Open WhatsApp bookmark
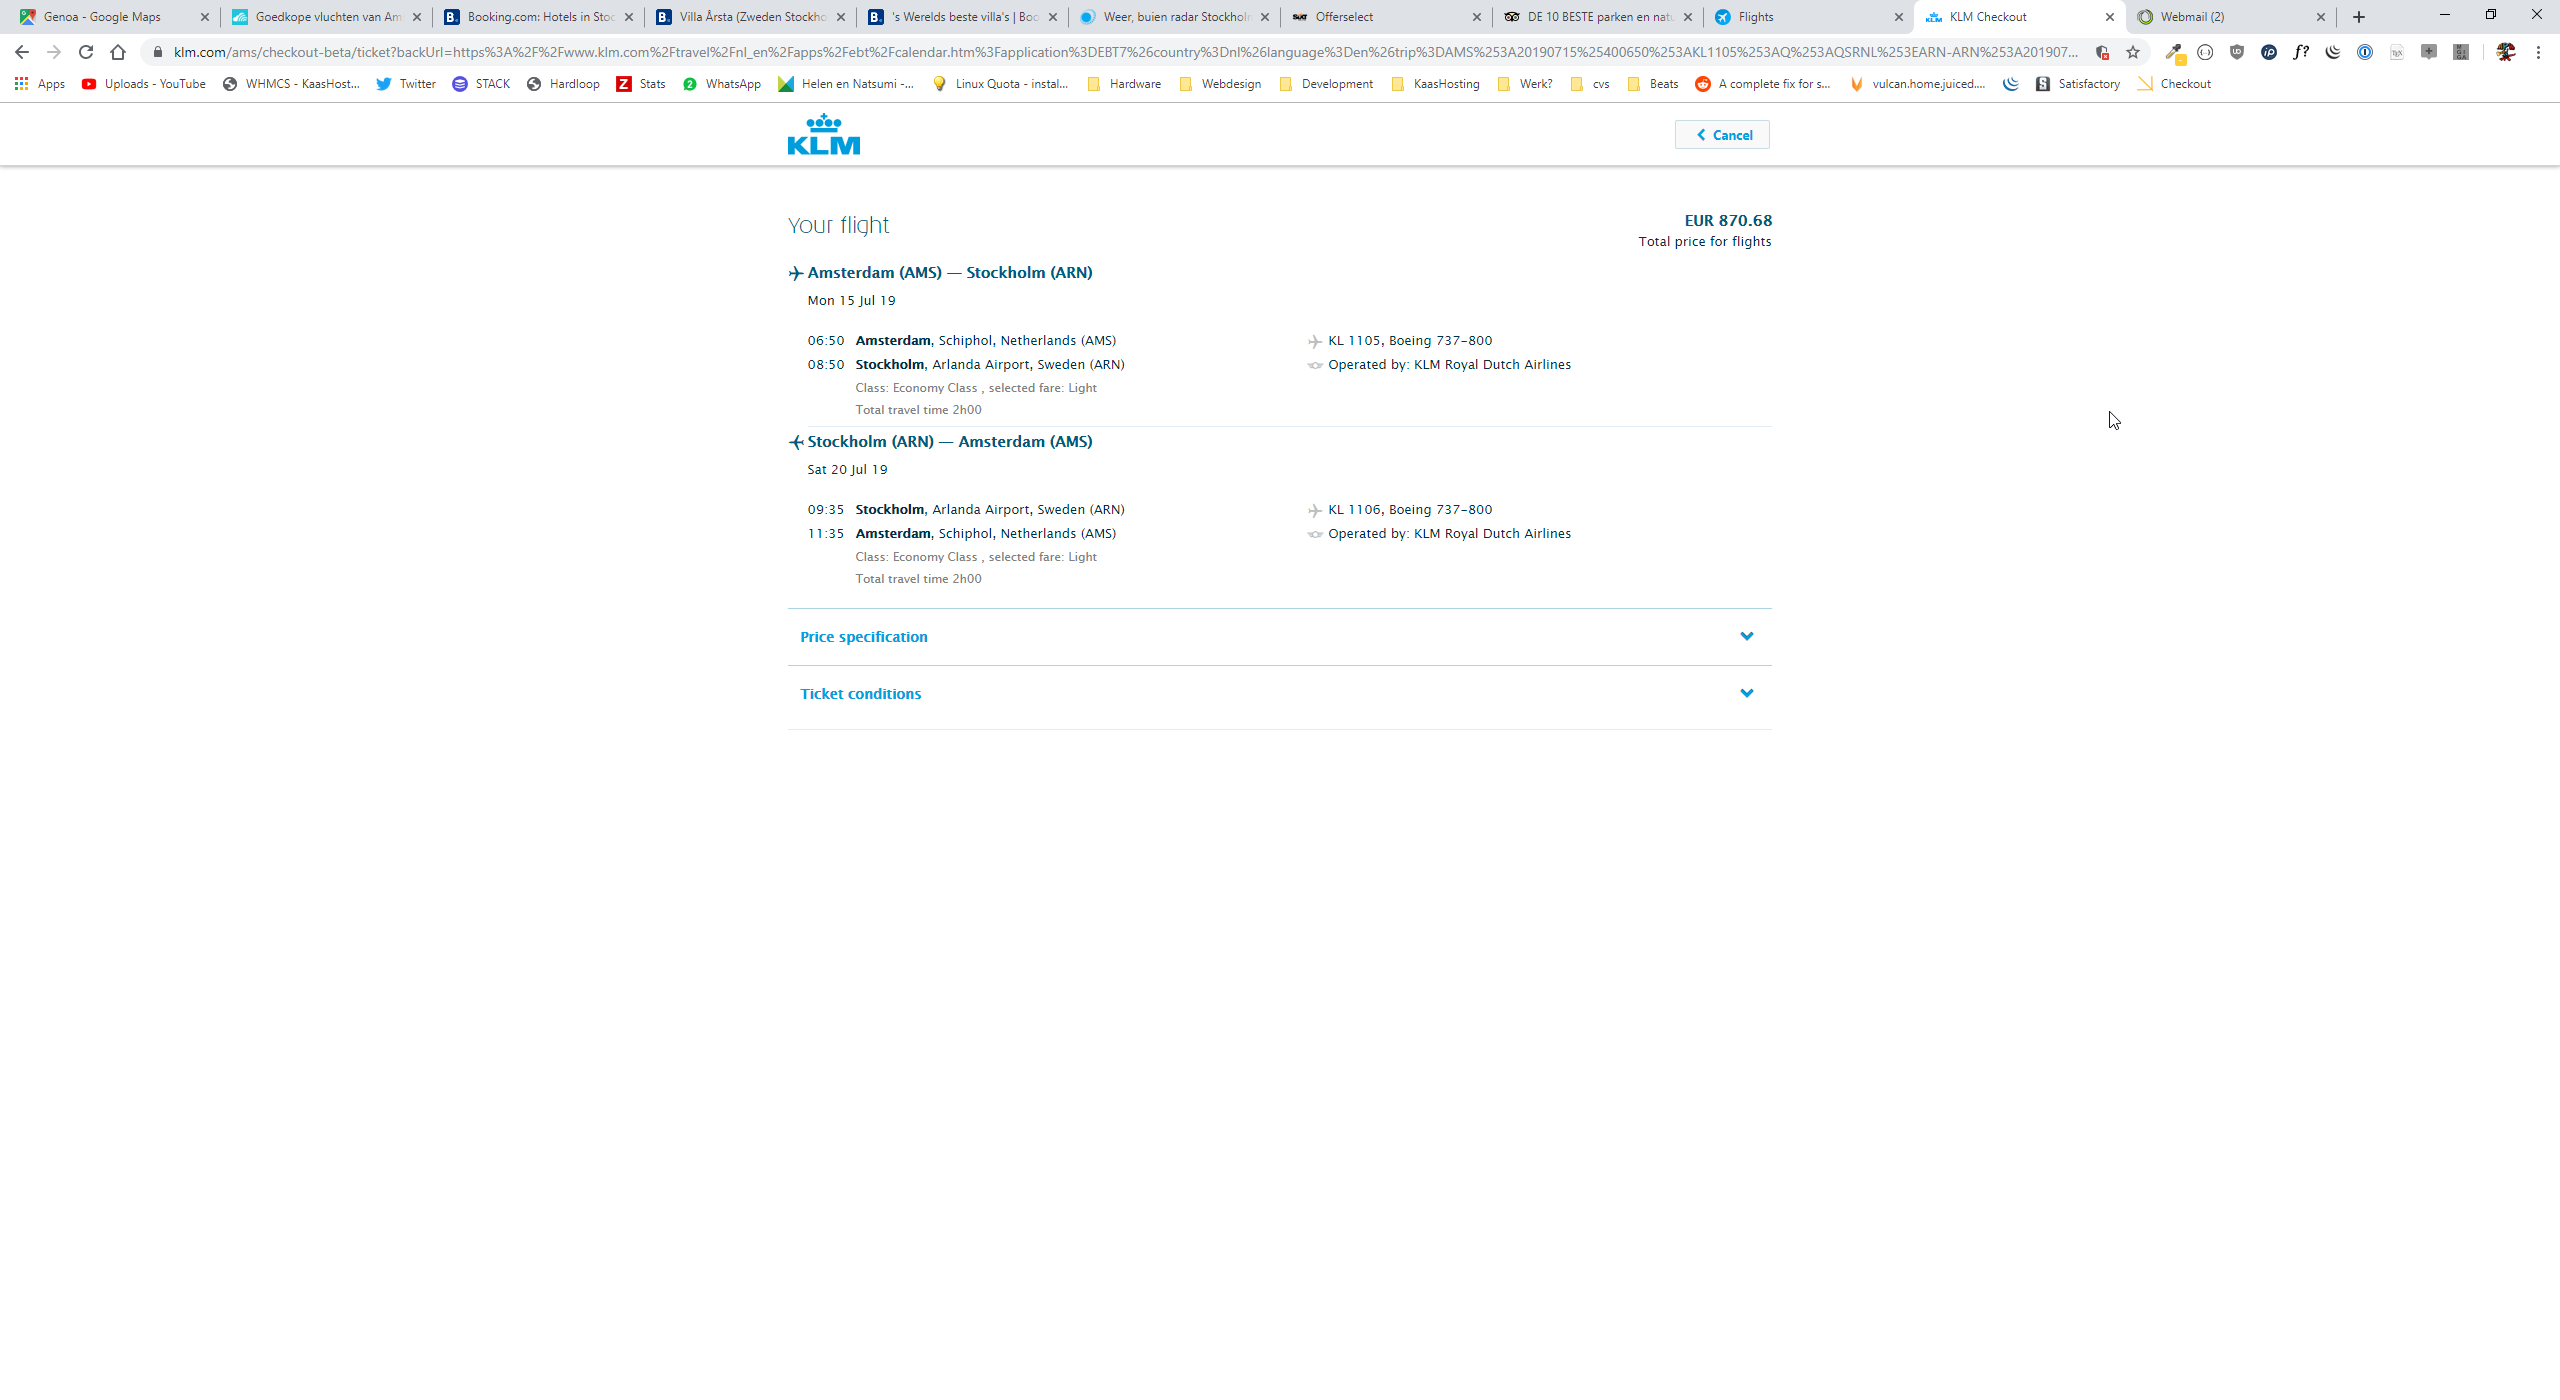The image size is (2560, 1400). tap(721, 84)
